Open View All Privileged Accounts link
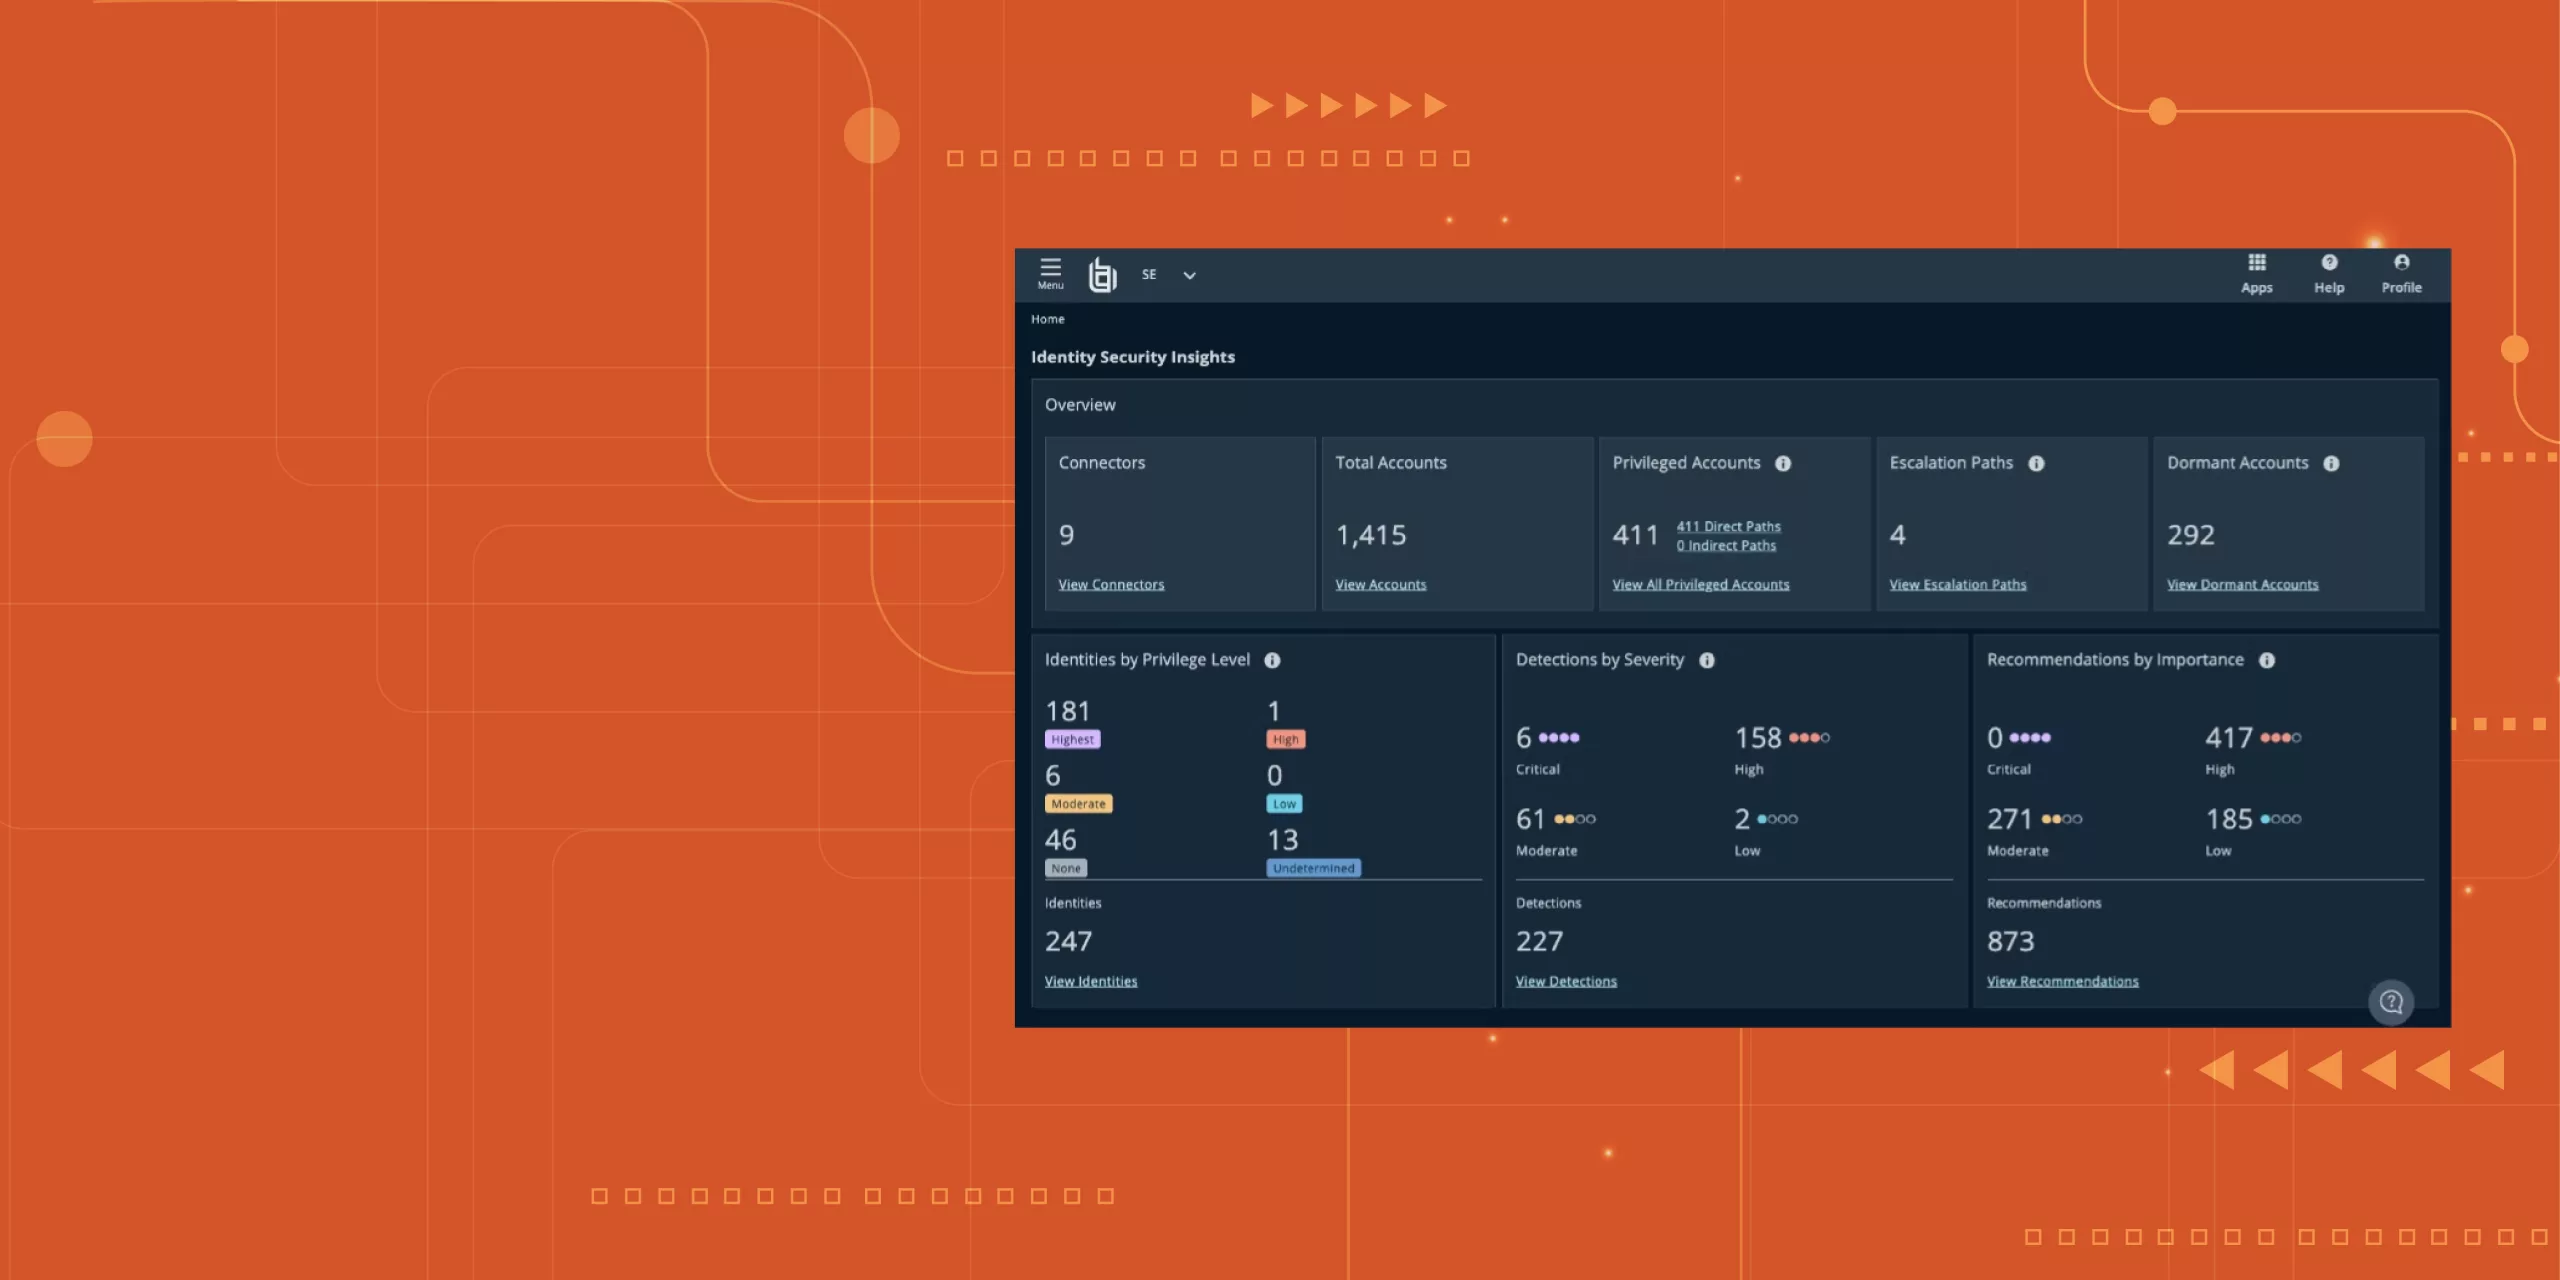This screenshot has width=2560, height=1280. pyautogui.click(x=1700, y=585)
